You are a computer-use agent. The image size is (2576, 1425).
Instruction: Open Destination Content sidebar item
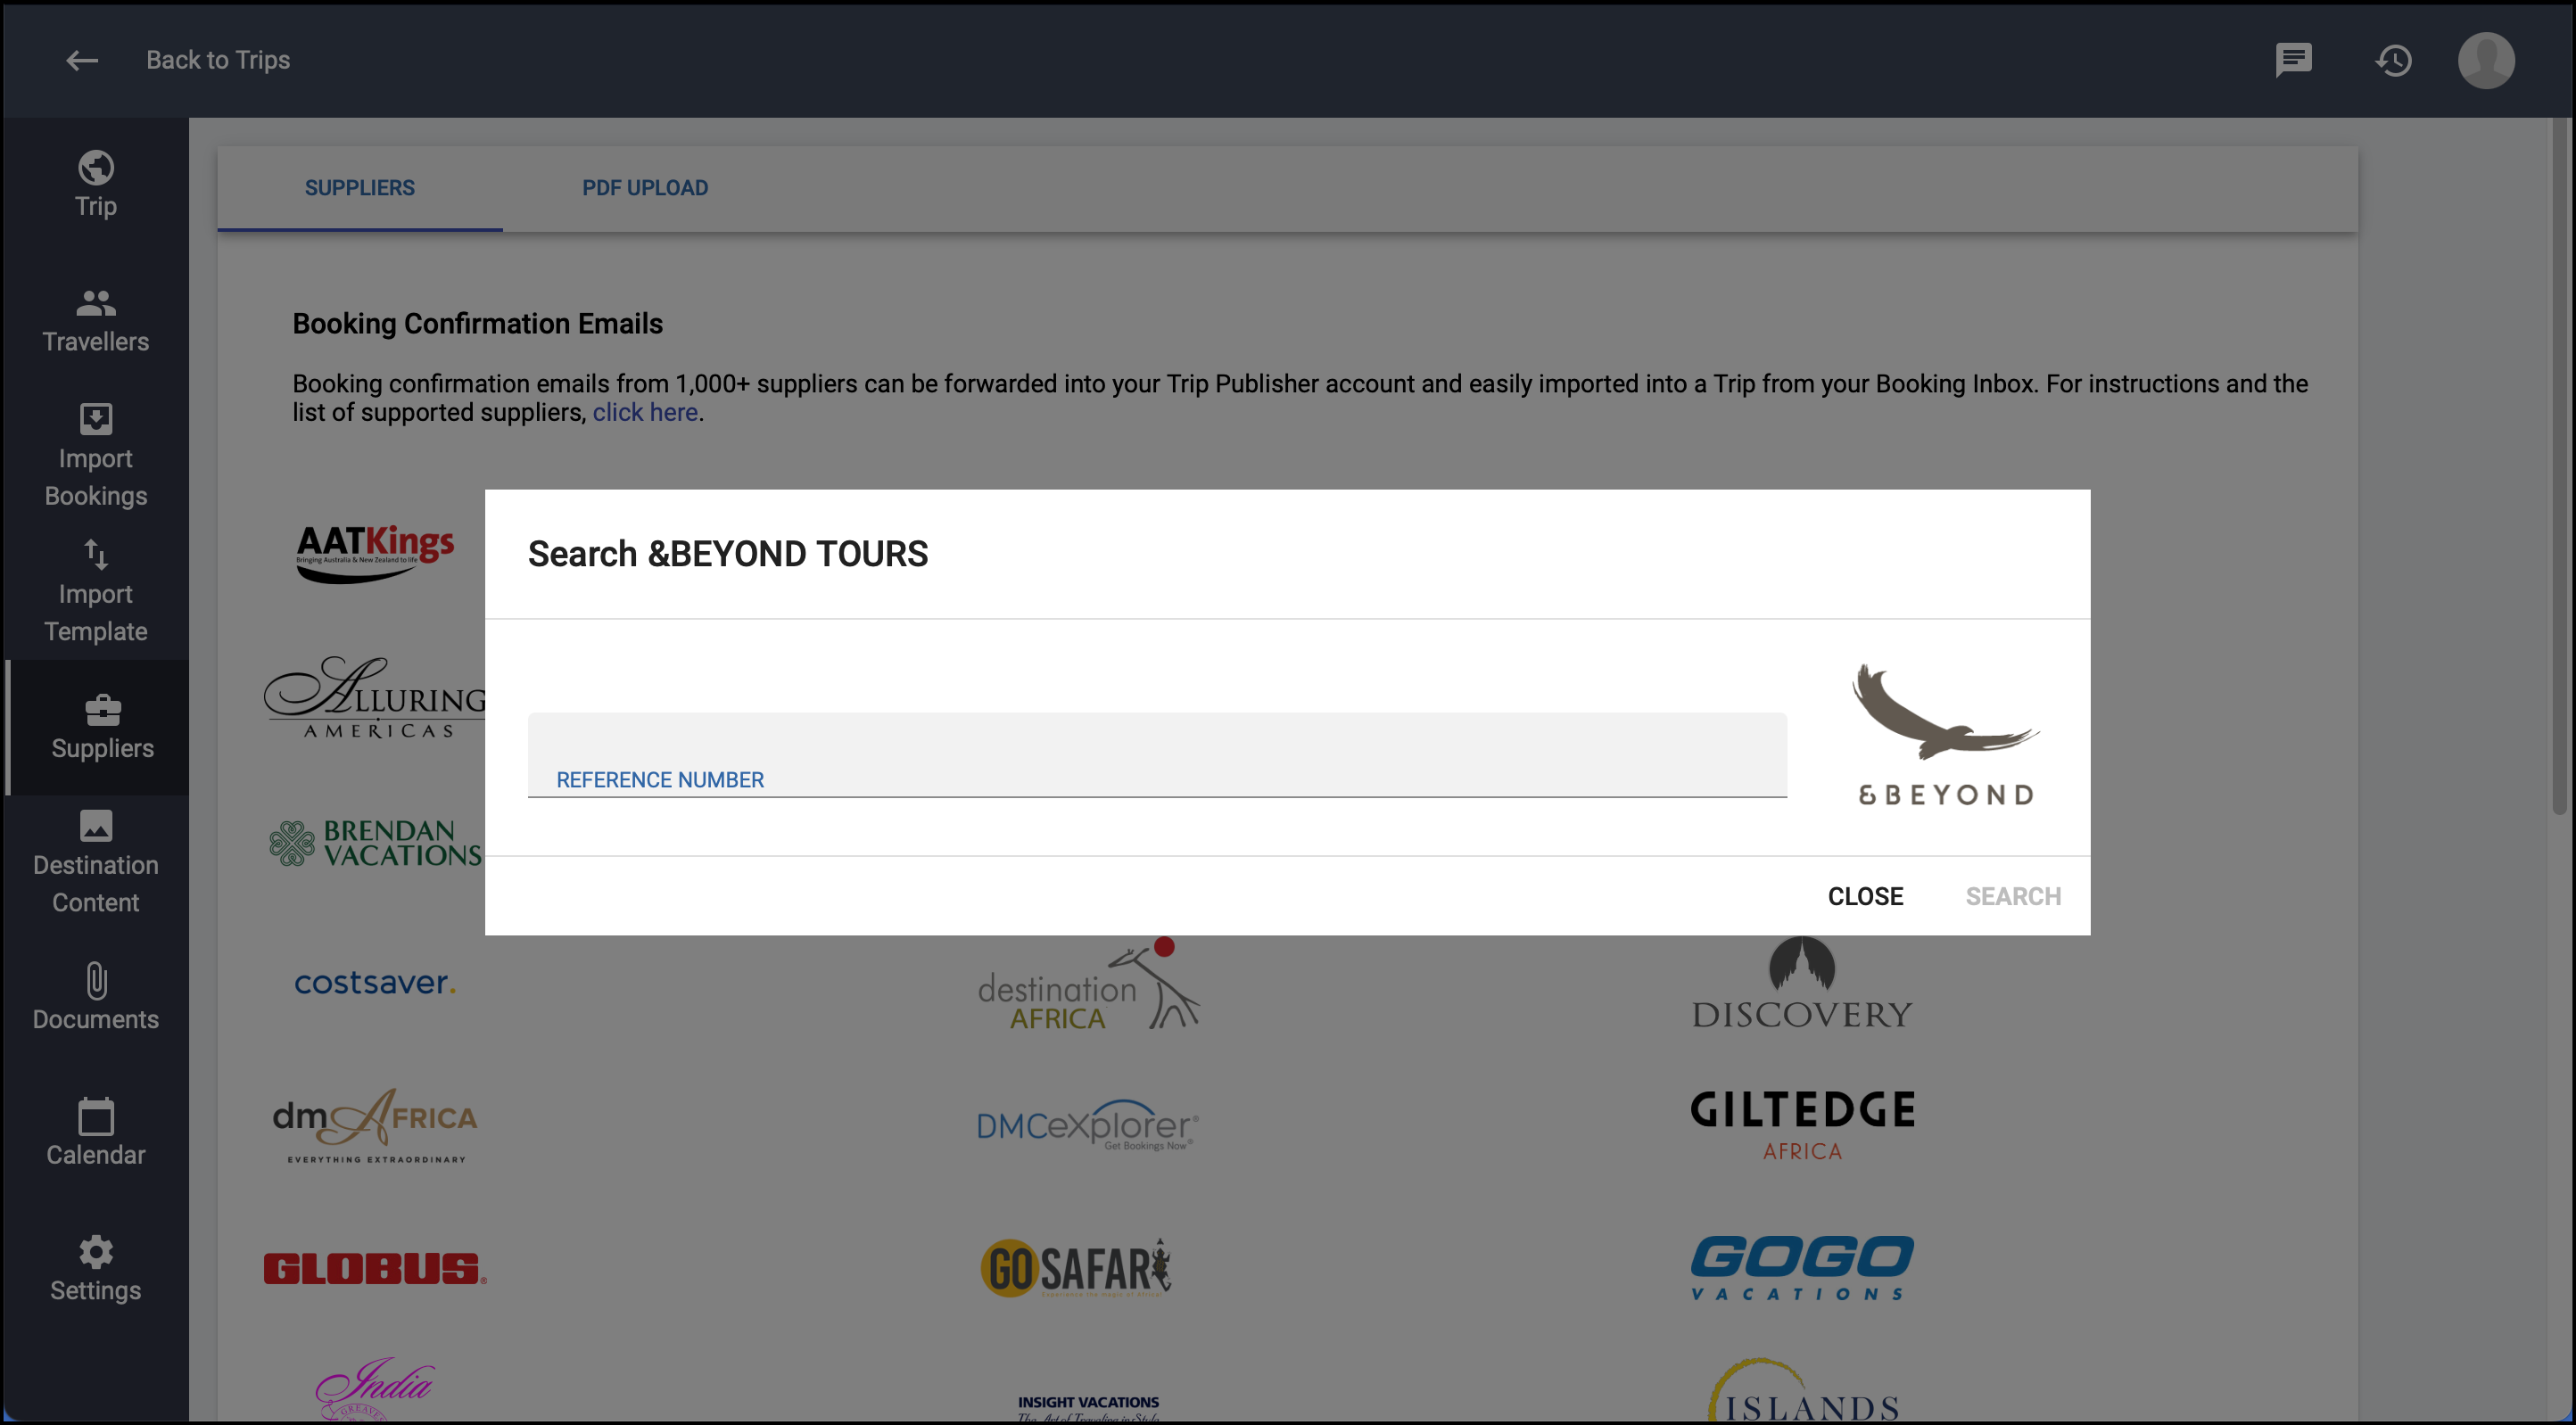(x=96, y=863)
